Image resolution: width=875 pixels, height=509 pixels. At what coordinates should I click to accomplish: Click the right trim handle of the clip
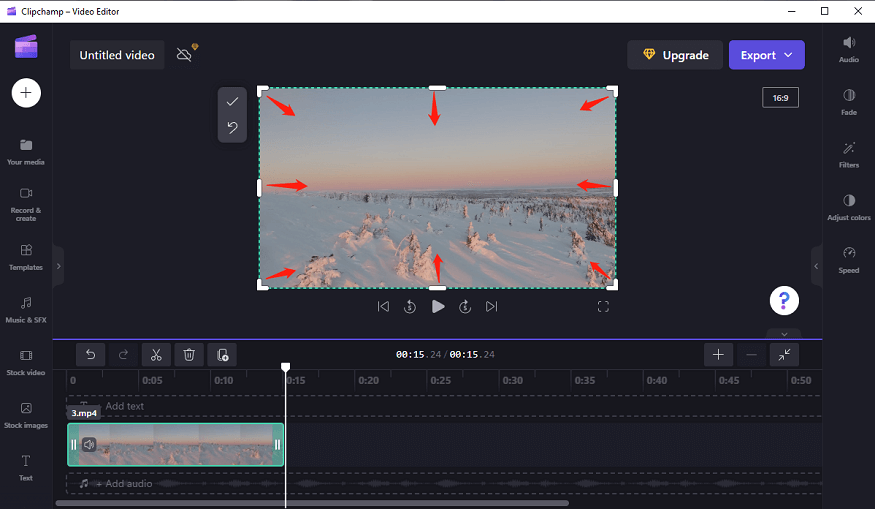(277, 445)
